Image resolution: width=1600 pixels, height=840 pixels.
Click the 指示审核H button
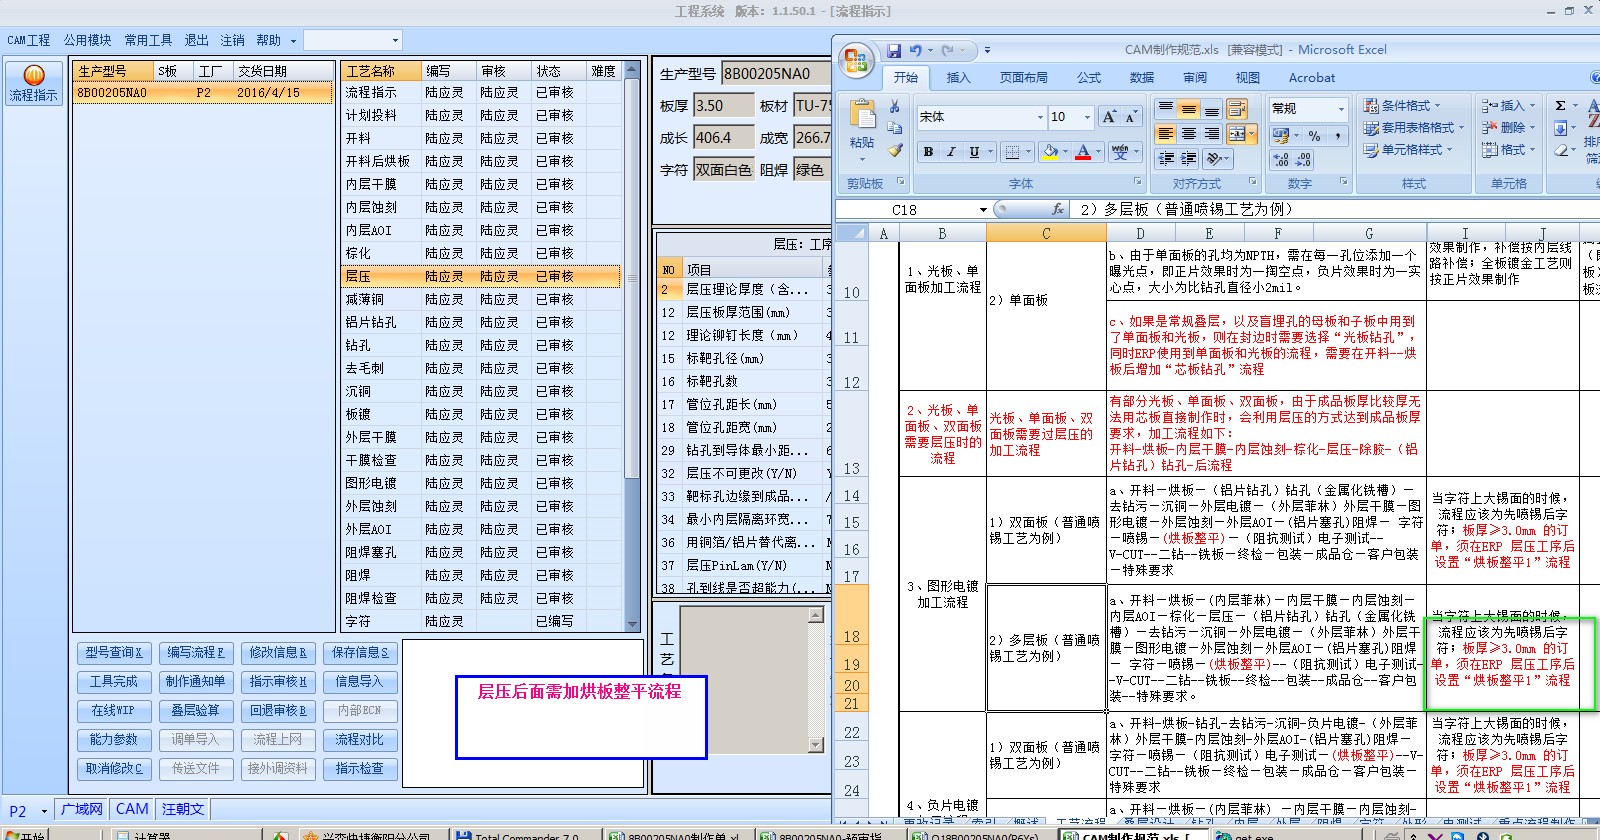[278, 681]
